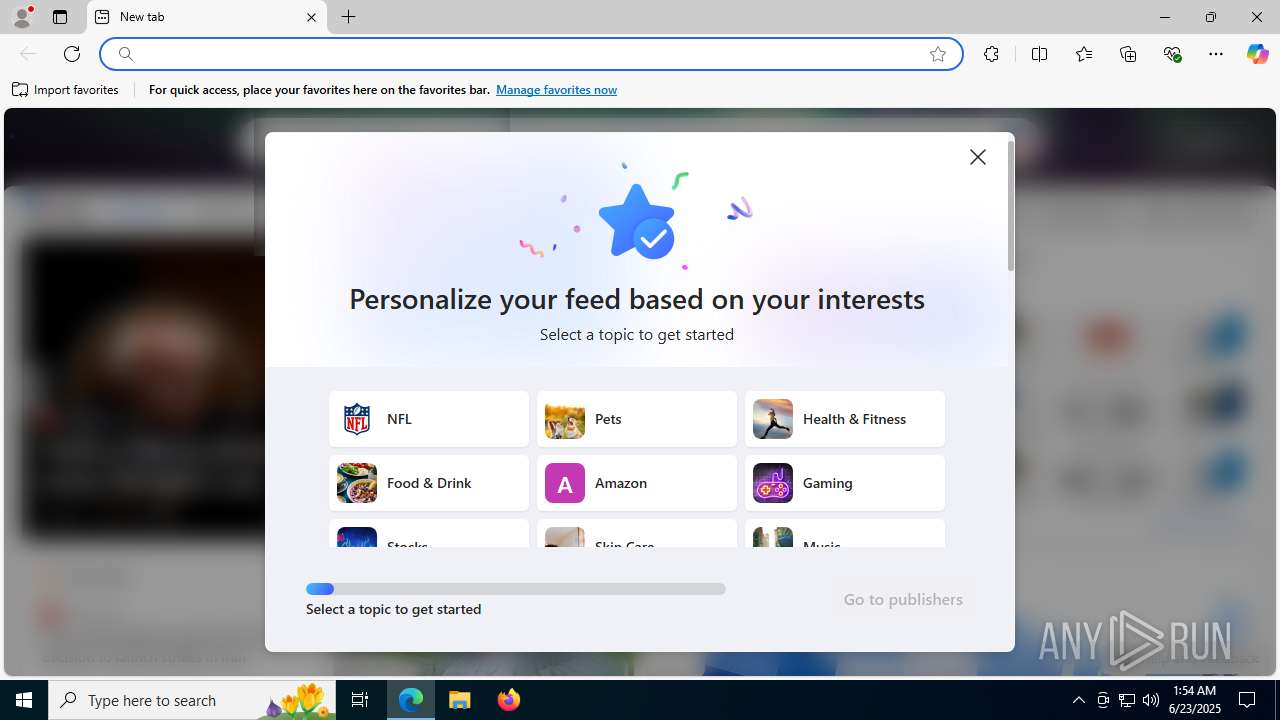Click the Amazon letter A thumbnail

[565, 483]
